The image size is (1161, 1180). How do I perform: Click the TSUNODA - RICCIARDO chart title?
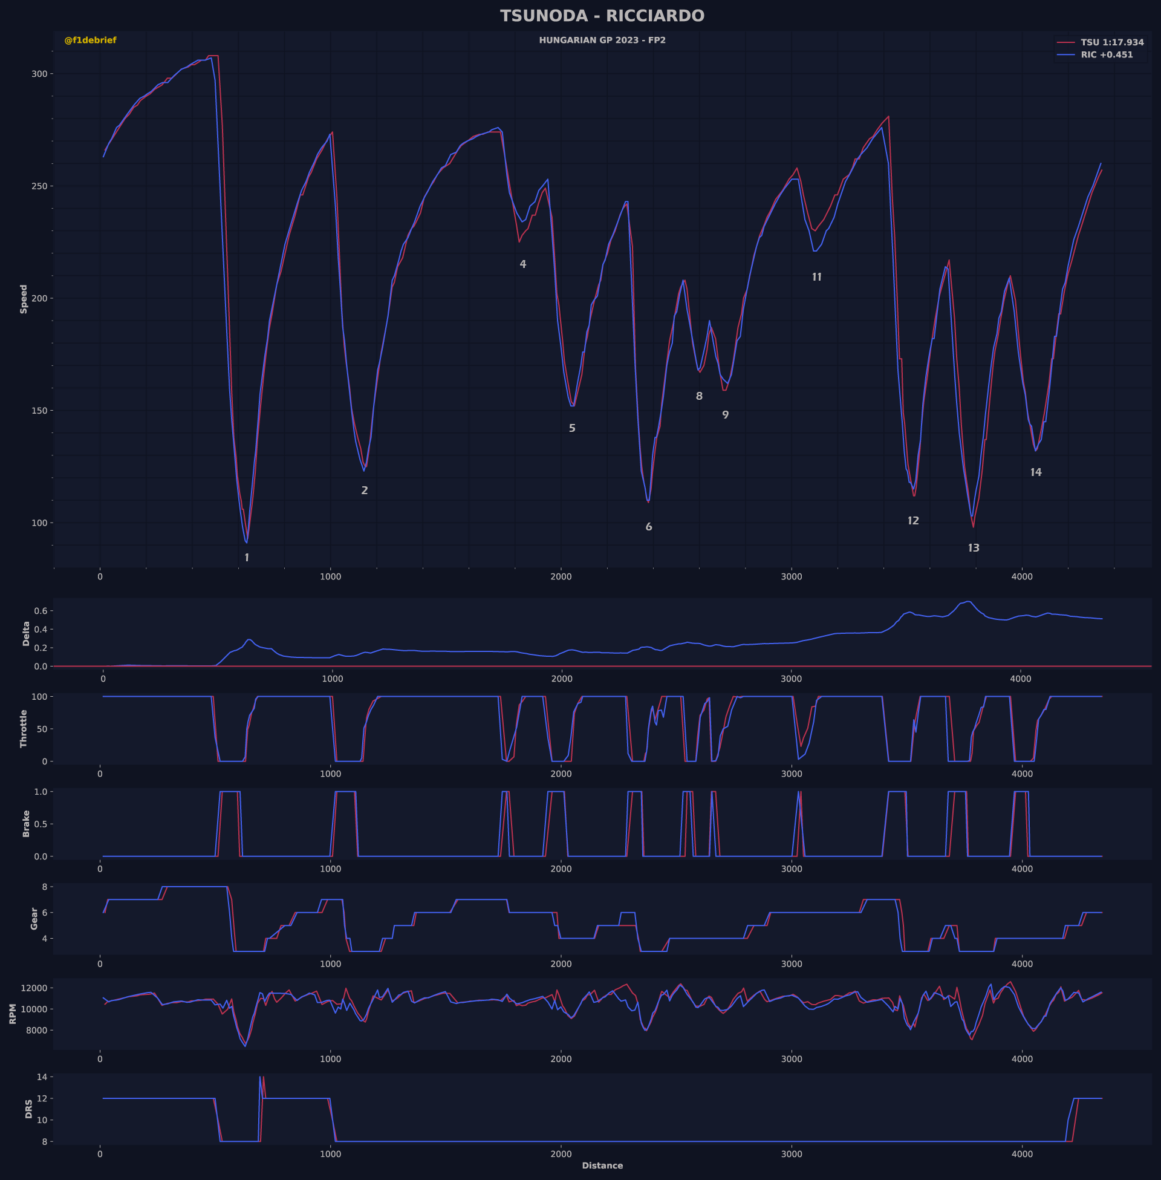pyautogui.click(x=602, y=16)
